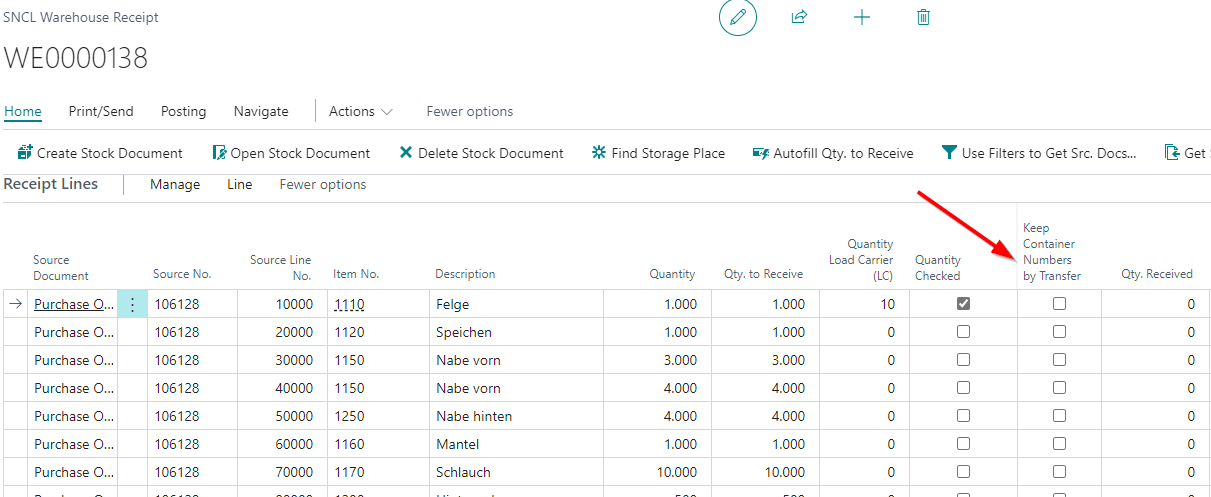
Task: Click the trash delete icon
Action: (x=923, y=18)
